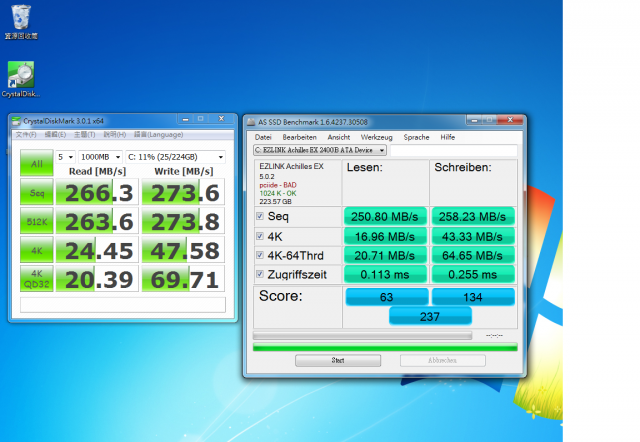Click the CrystalDiskMark title bar app icon
This screenshot has height=442, width=640.
click(16, 121)
